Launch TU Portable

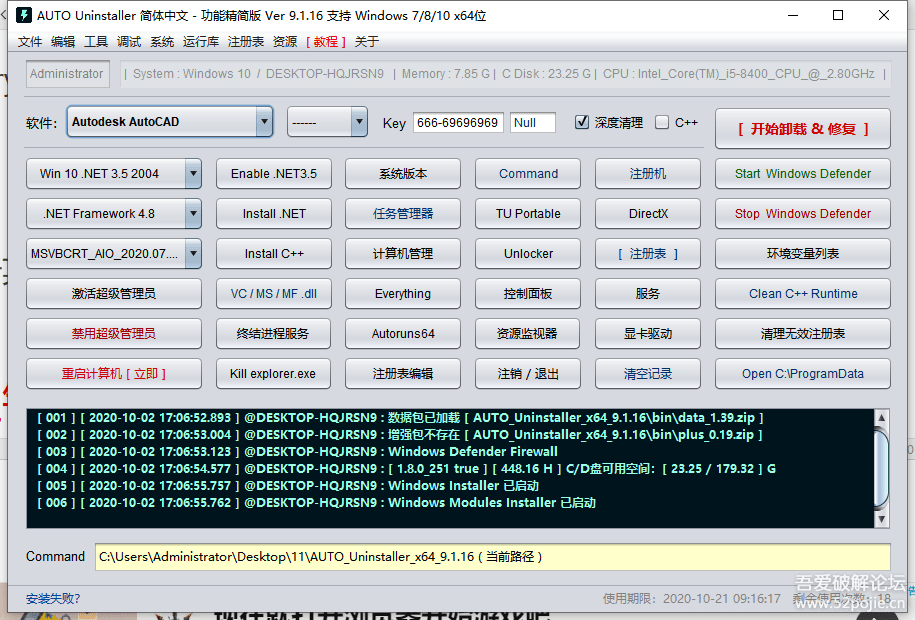point(528,214)
